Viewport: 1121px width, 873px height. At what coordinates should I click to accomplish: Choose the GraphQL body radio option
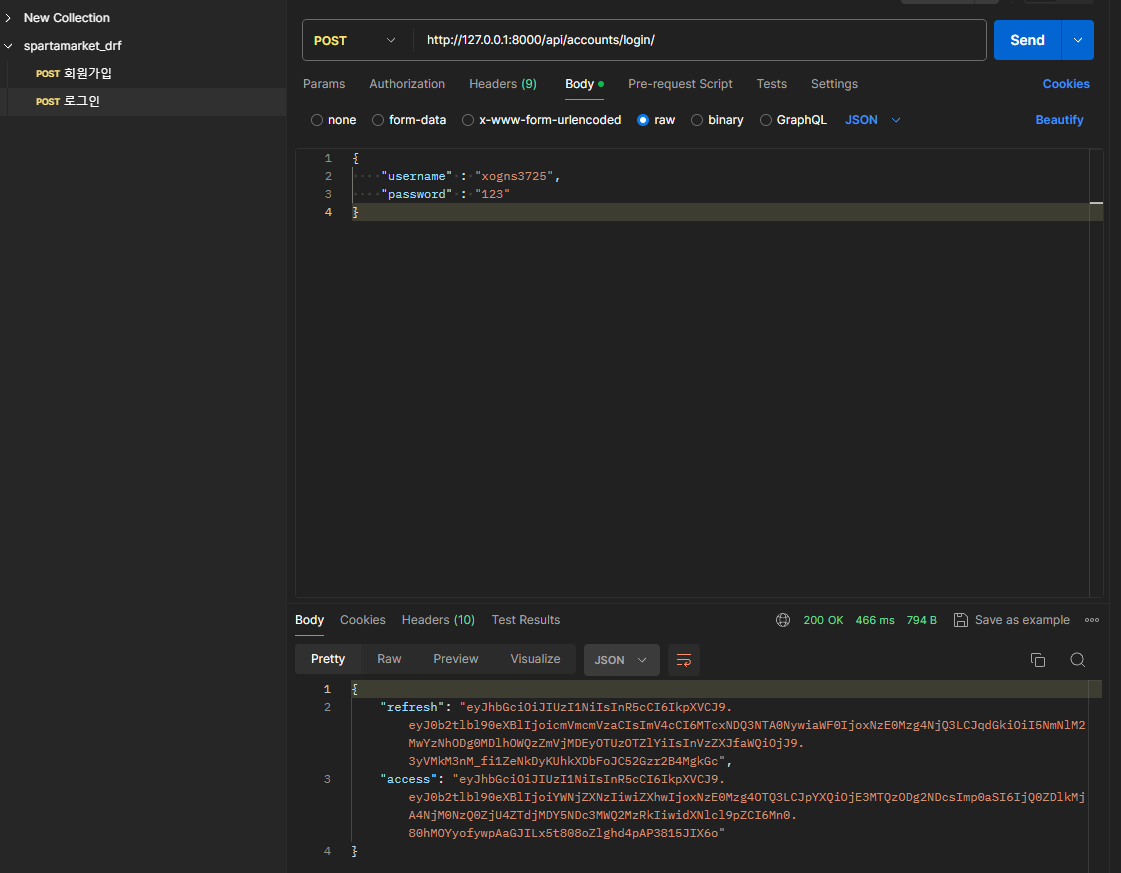(766, 120)
